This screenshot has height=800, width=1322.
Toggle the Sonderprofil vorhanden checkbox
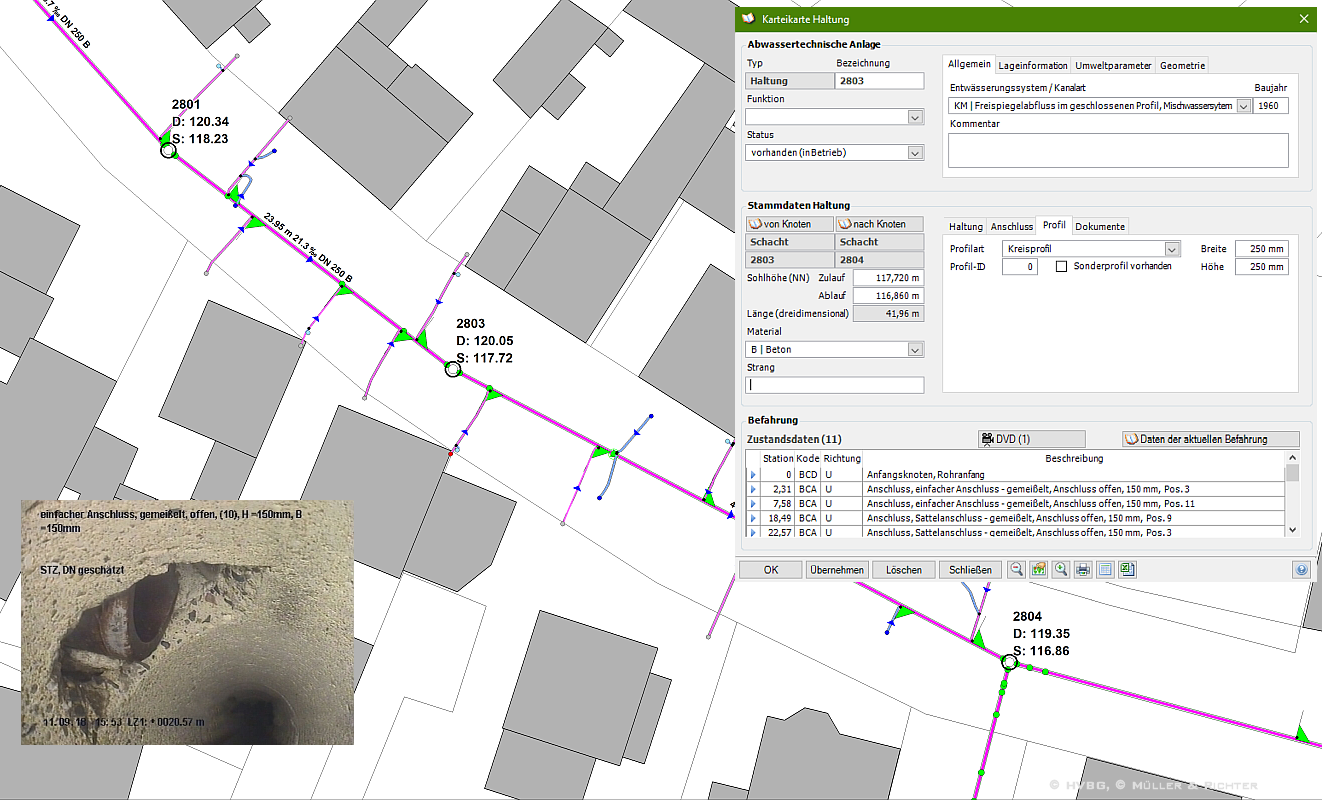pyautogui.click(x=1062, y=267)
